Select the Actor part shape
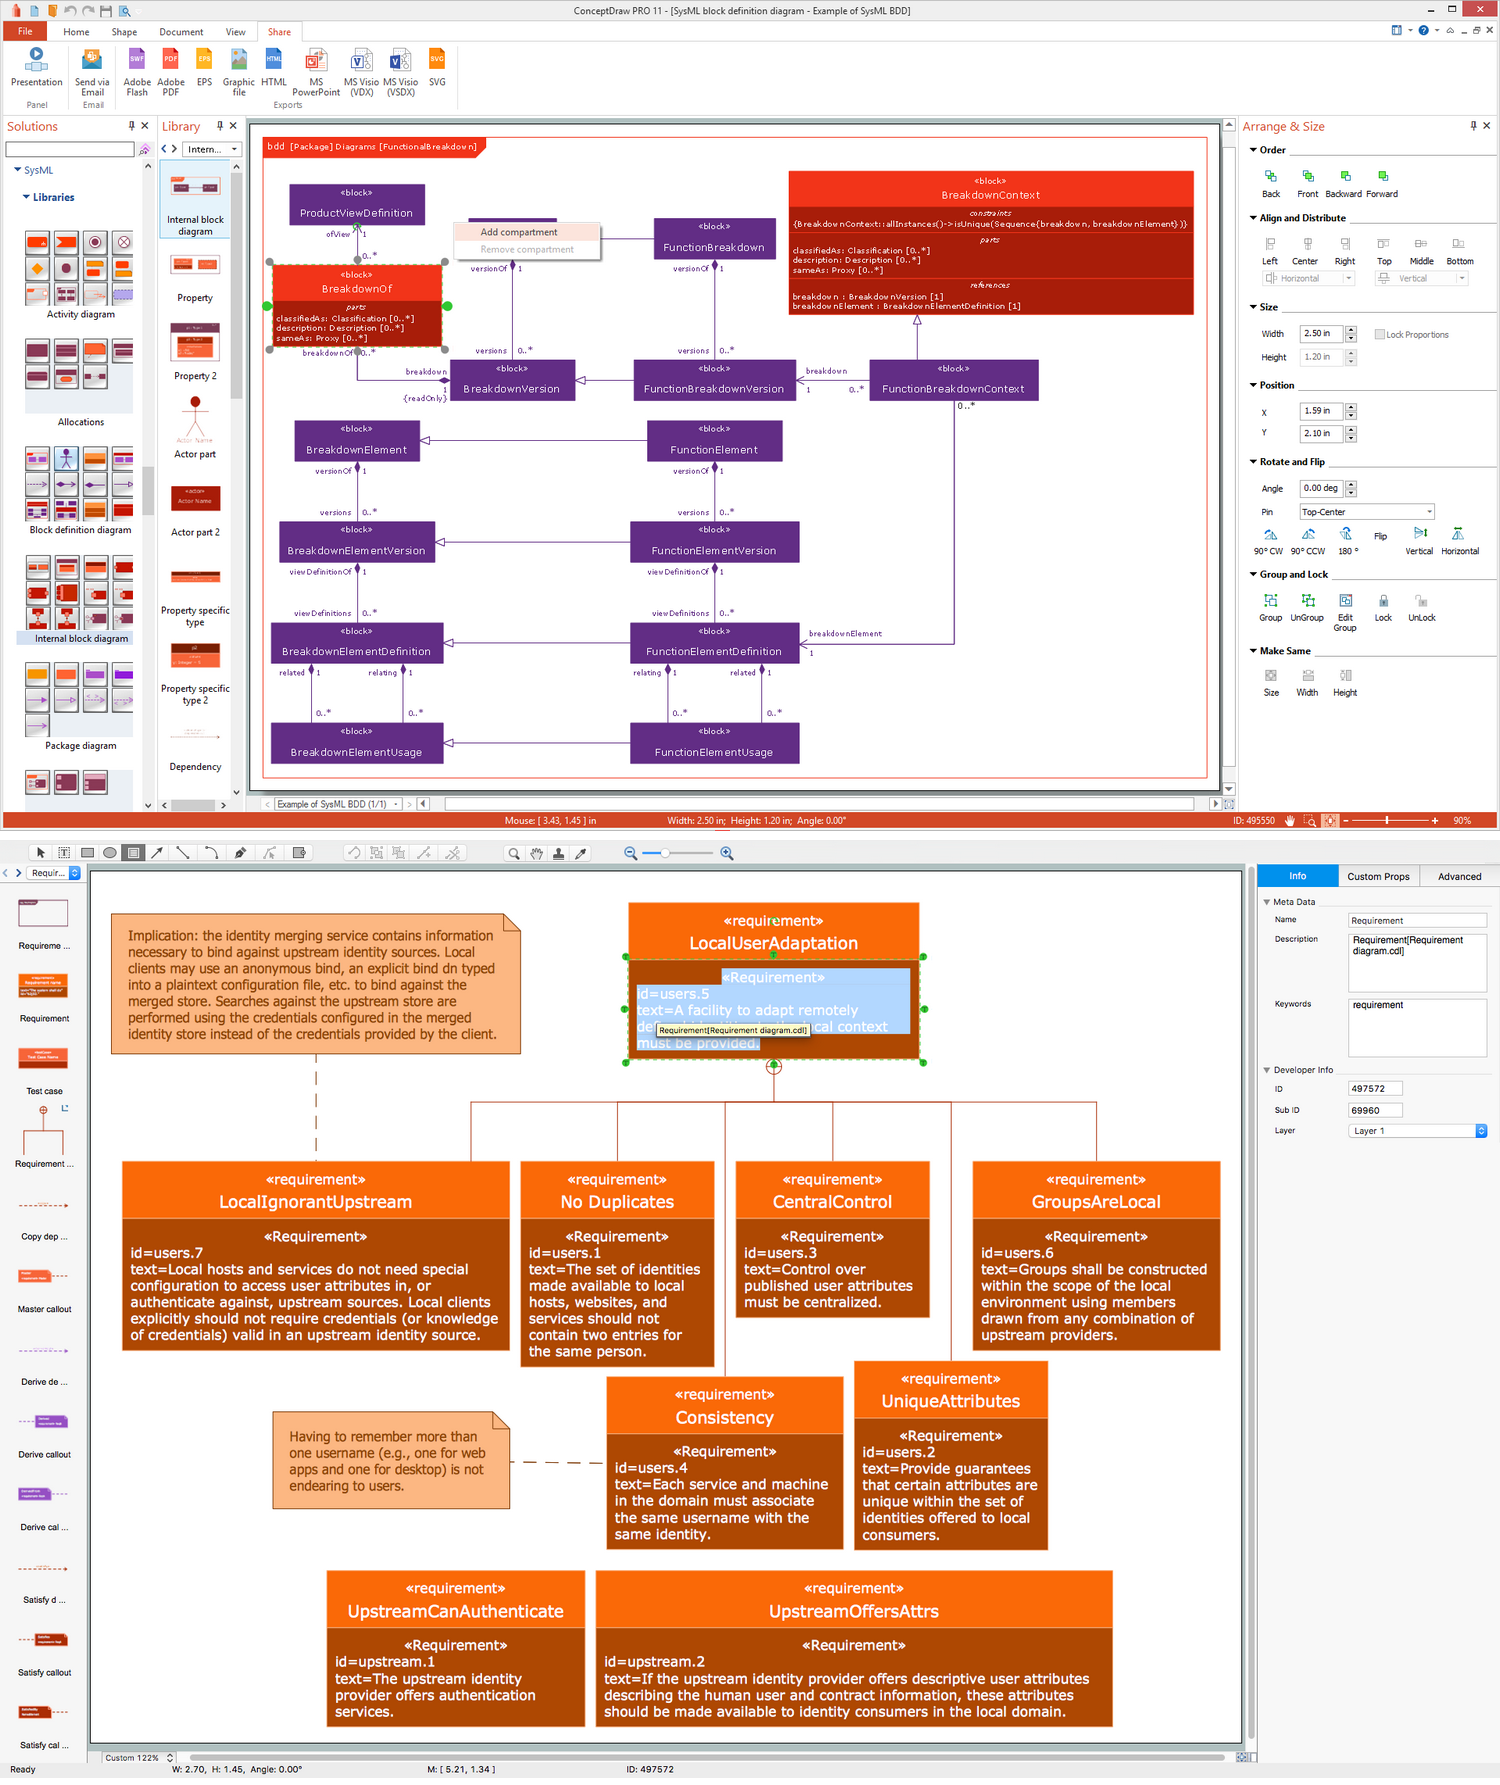 click(x=195, y=427)
